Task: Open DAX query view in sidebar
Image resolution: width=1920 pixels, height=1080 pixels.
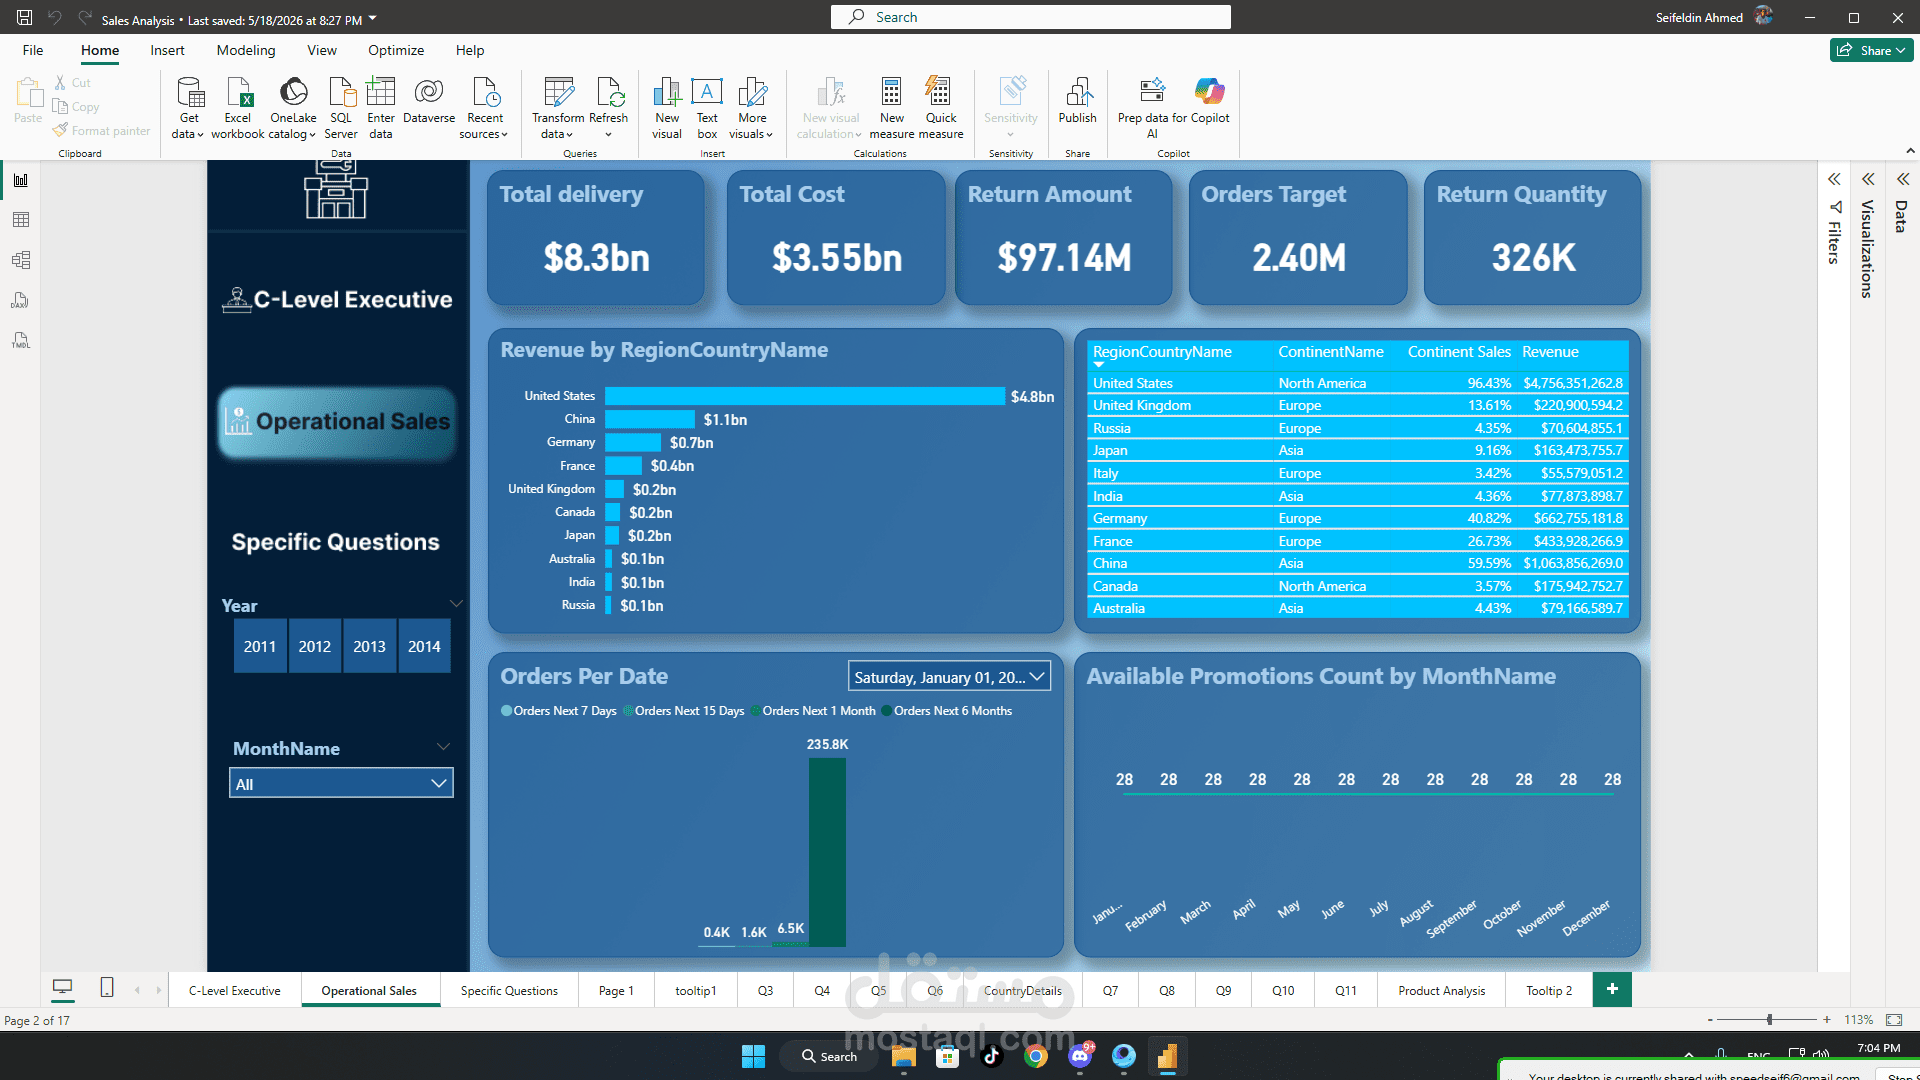Action: coord(21,300)
